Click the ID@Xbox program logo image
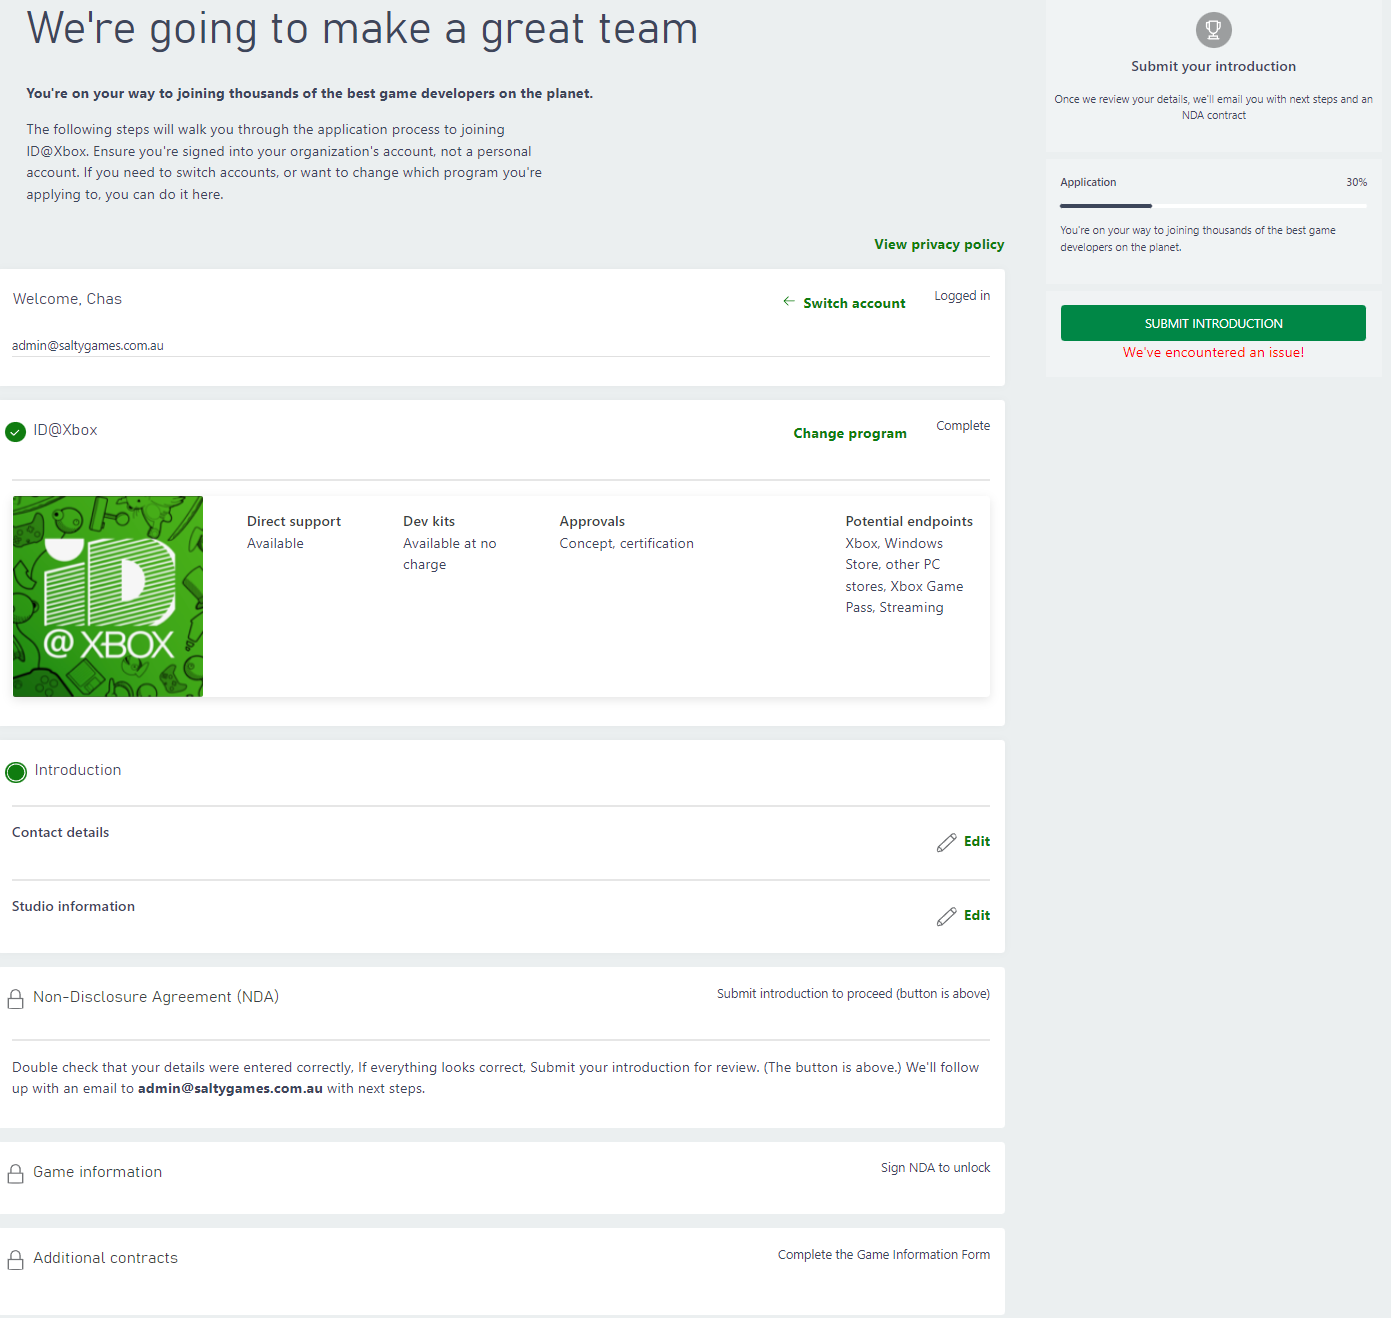Screen dimensions: 1391x1318 click(x=108, y=596)
